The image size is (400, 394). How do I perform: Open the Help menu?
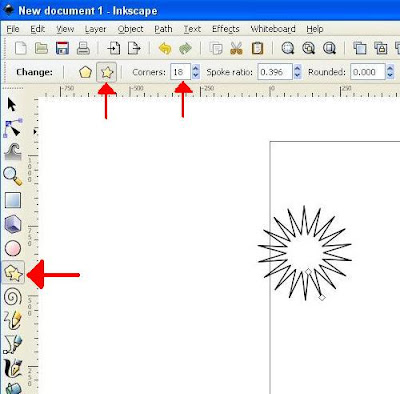coord(315,29)
